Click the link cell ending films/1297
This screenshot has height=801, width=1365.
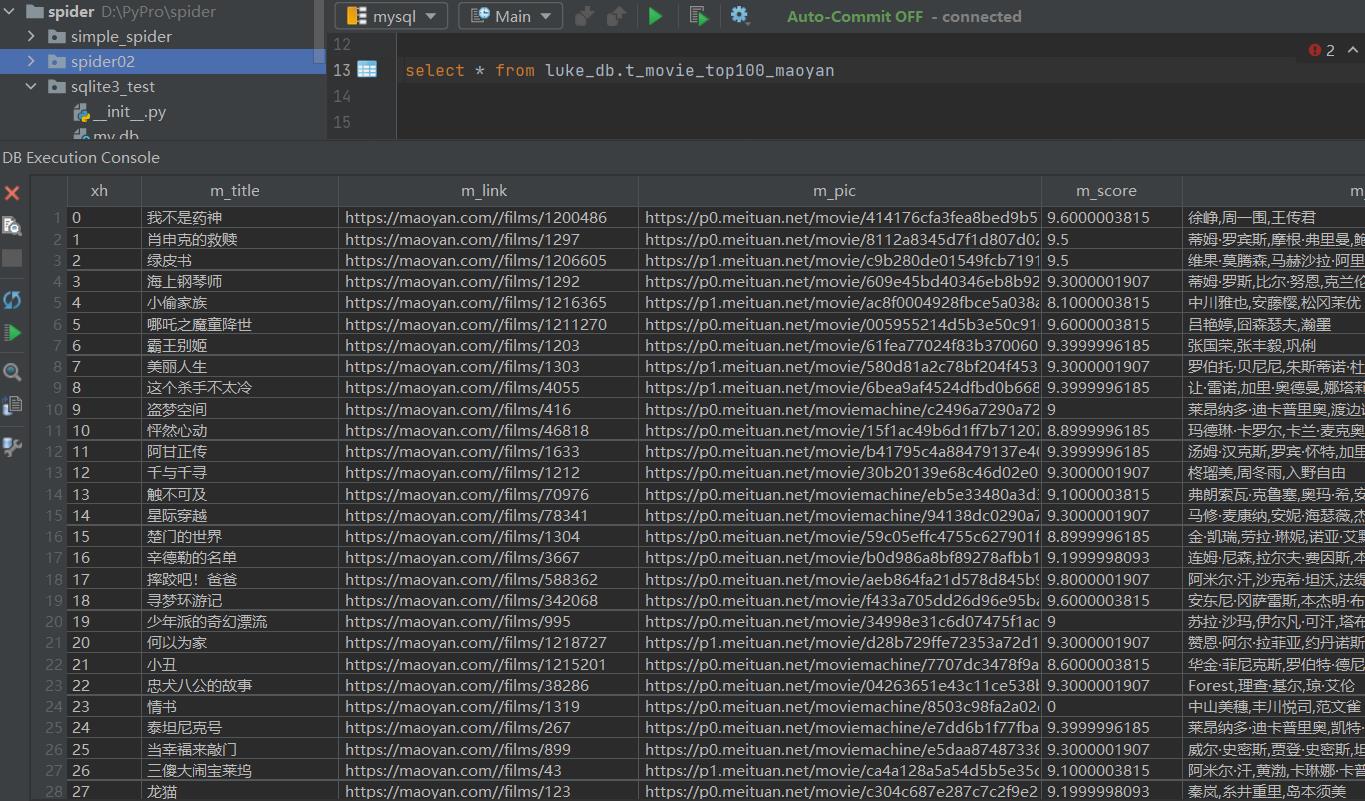488,239
